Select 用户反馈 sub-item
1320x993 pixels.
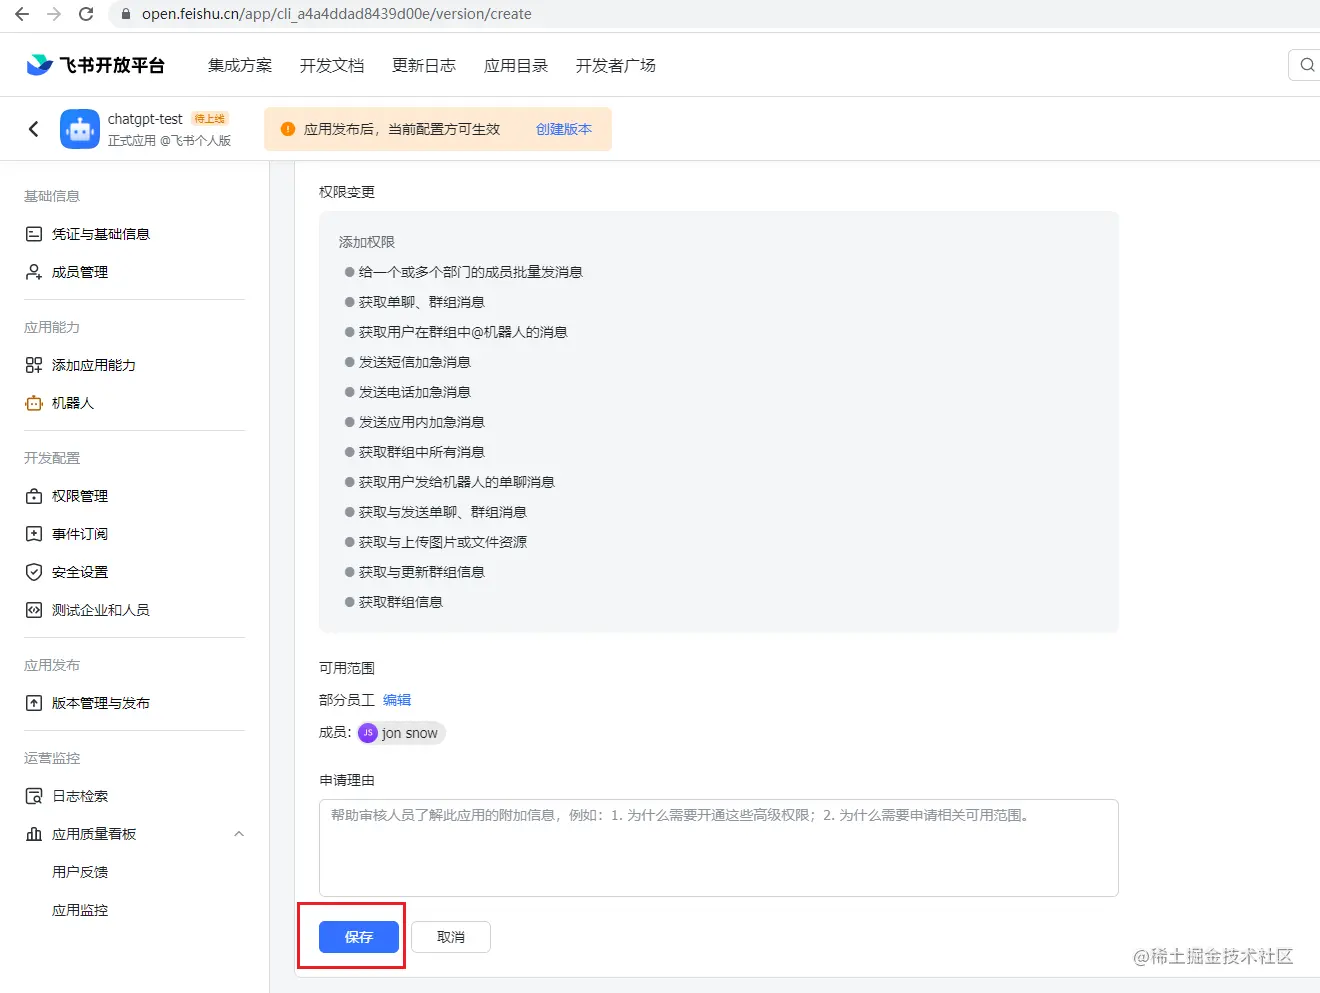click(80, 872)
